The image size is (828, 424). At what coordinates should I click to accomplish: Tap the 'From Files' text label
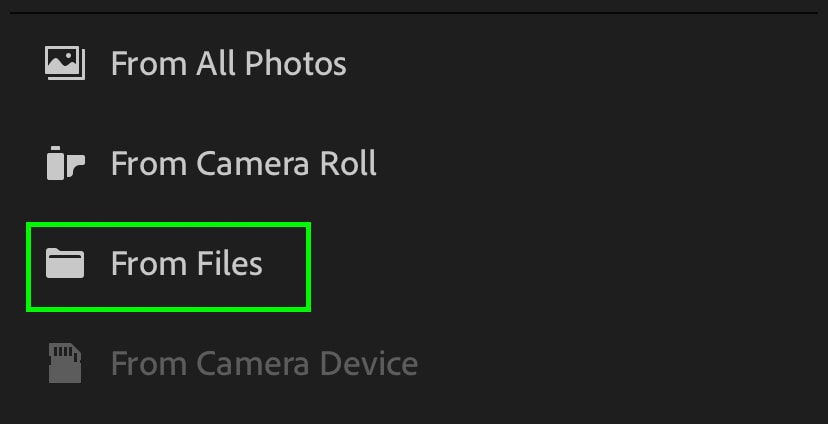(186, 264)
